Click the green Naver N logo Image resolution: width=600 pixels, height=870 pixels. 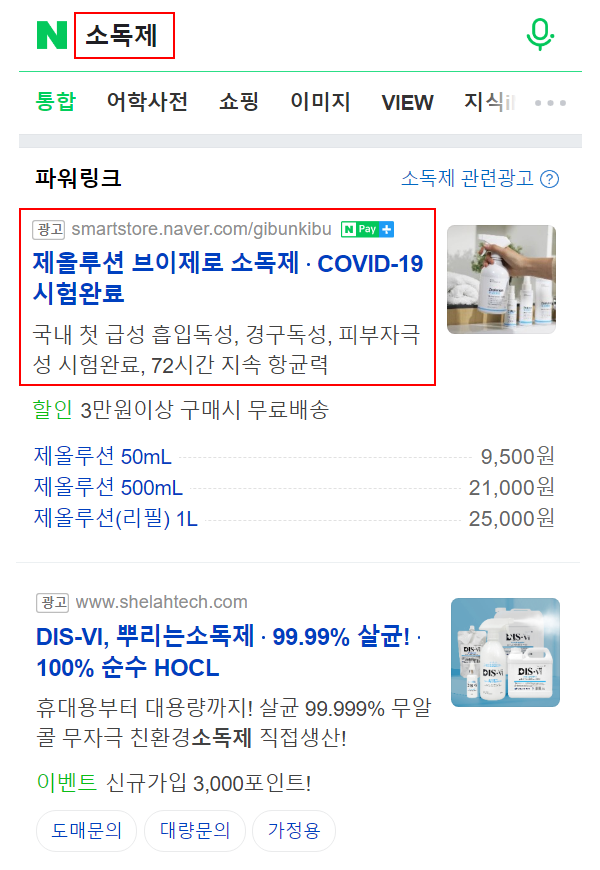[52, 36]
